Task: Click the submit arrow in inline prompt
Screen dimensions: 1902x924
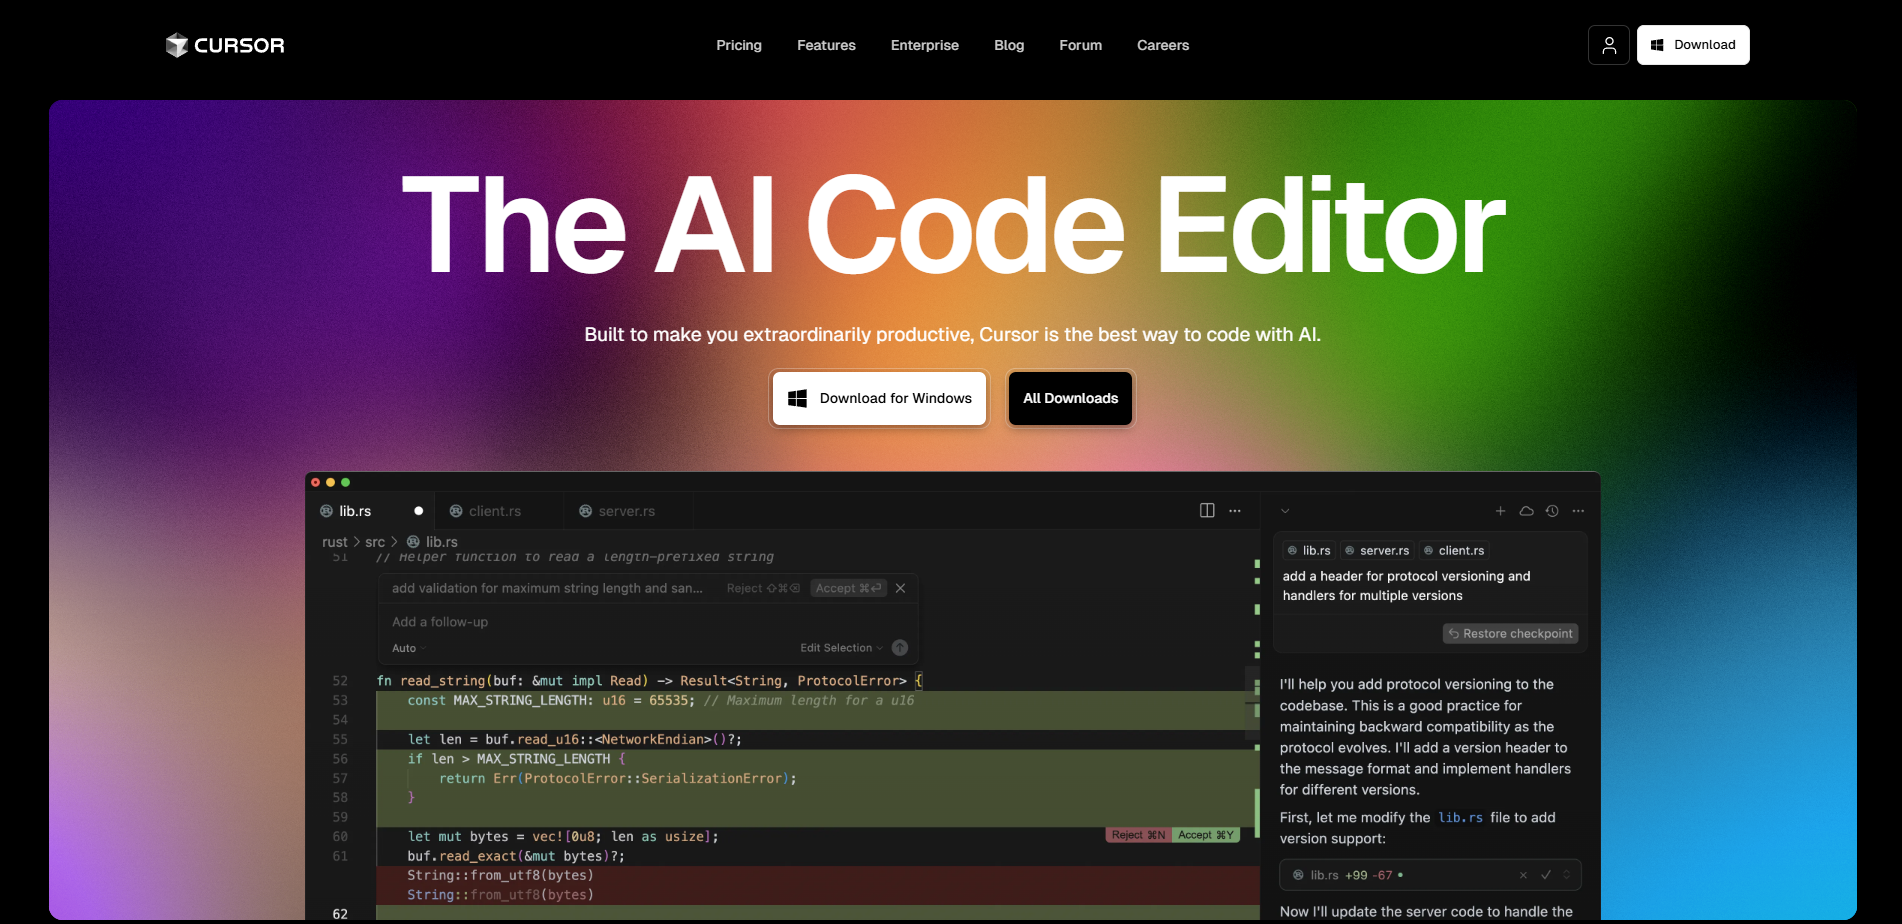Action: [x=900, y=648]
